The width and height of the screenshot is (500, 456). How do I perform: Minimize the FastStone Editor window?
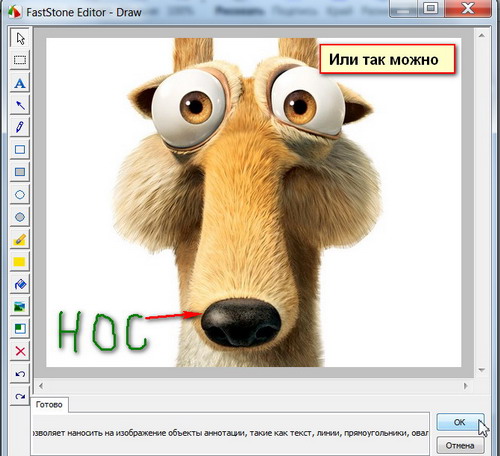(404, 9)
